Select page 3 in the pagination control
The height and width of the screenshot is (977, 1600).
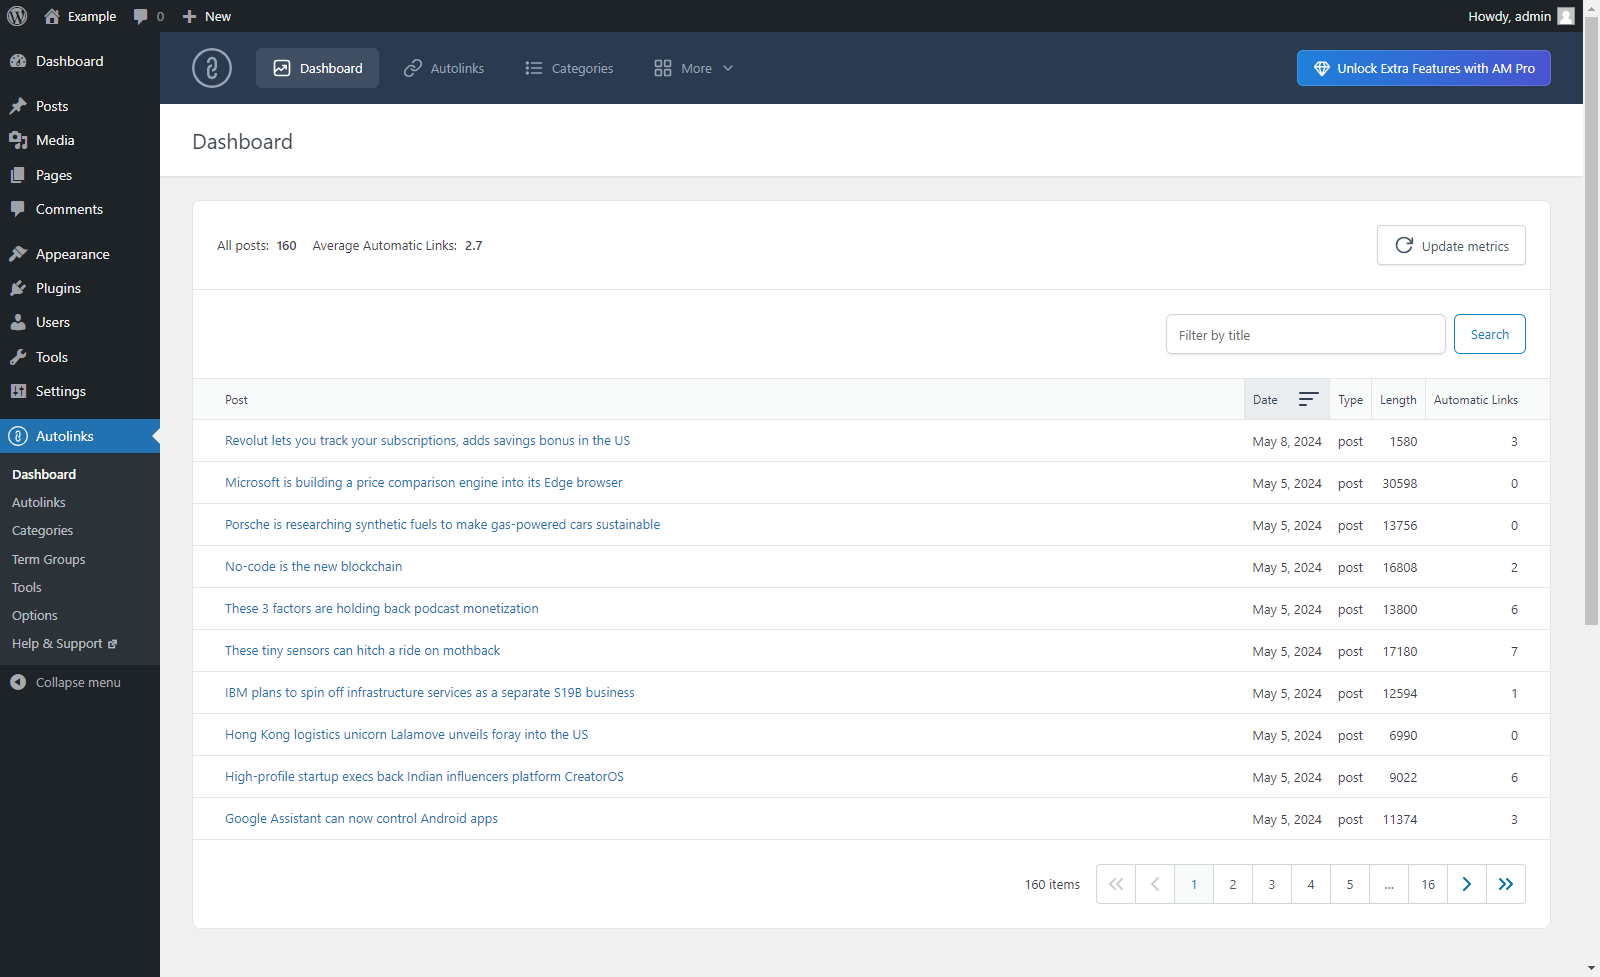[x=1271, y=884]
